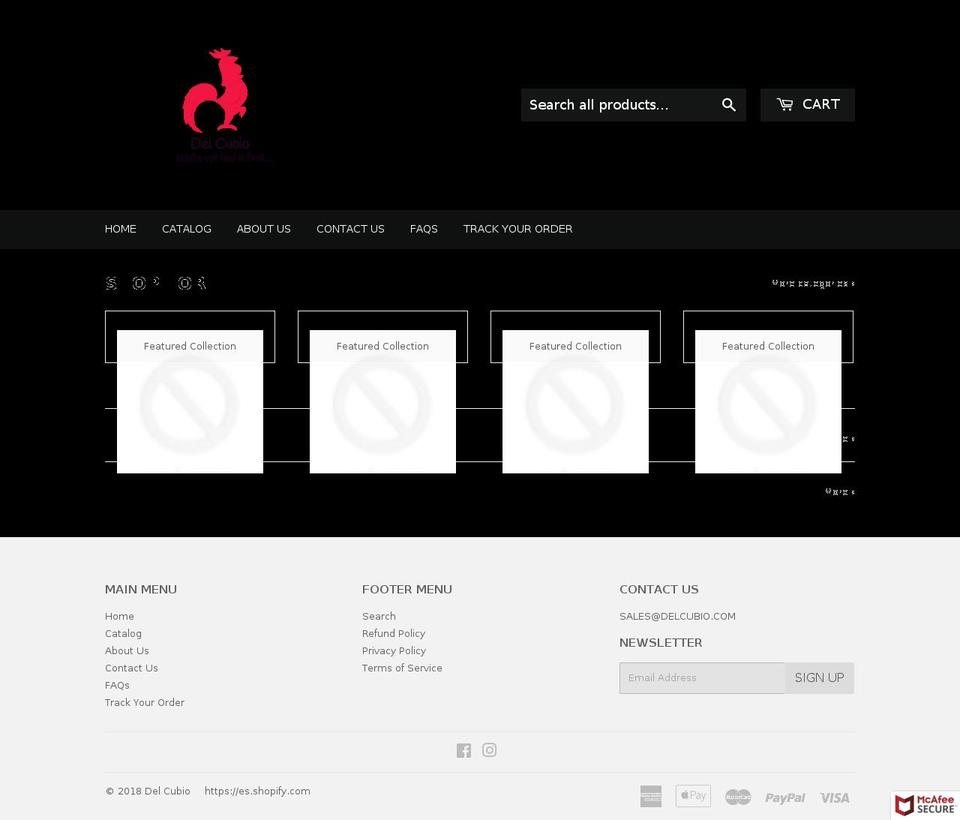
Task: Open Catalog in navigation bar
Action: 187,229
